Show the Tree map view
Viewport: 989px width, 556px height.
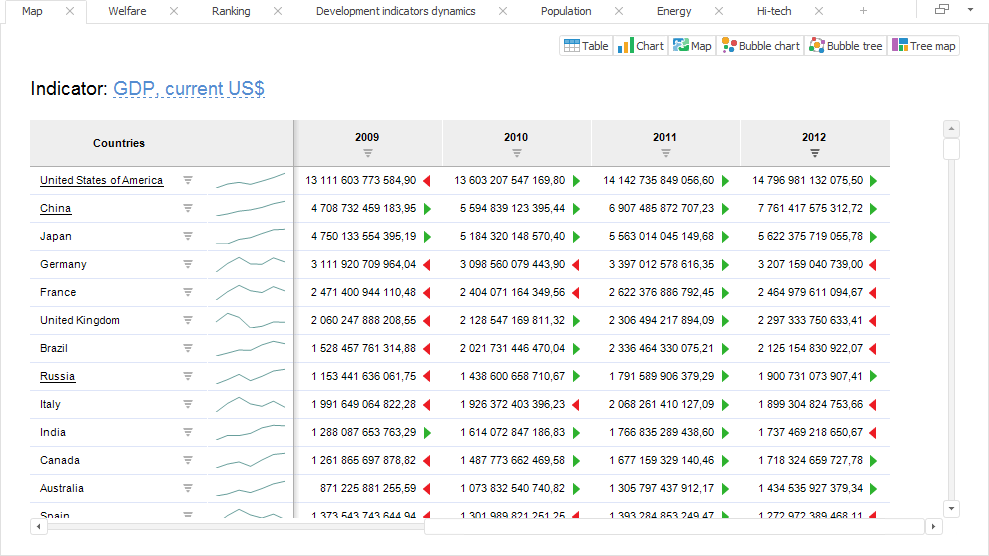pyautogui.click(x=923, y=46)
